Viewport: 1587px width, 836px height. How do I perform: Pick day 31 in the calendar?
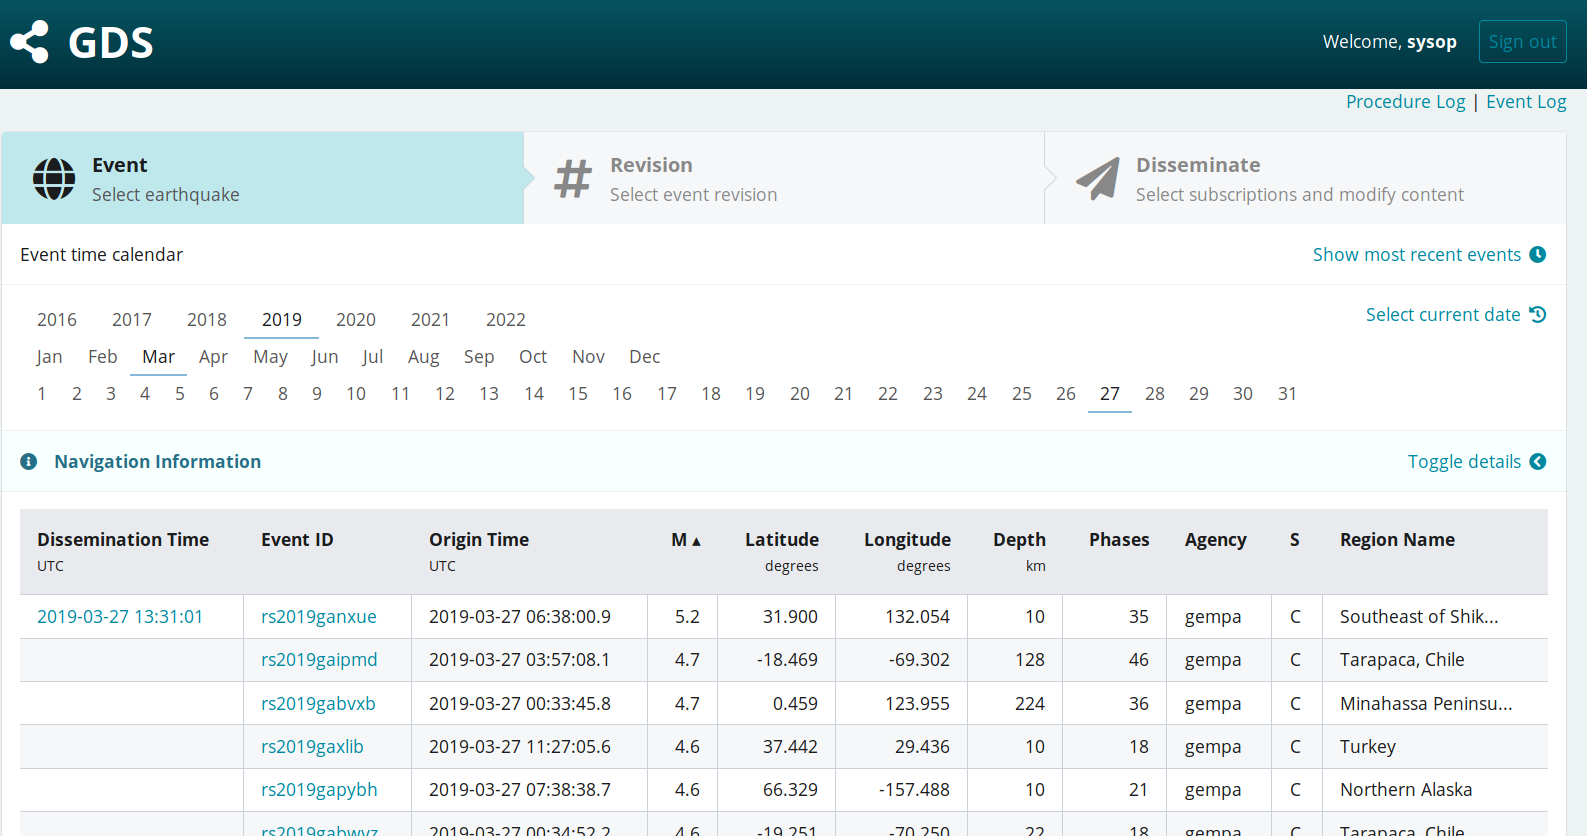(x=1287, y=394)
